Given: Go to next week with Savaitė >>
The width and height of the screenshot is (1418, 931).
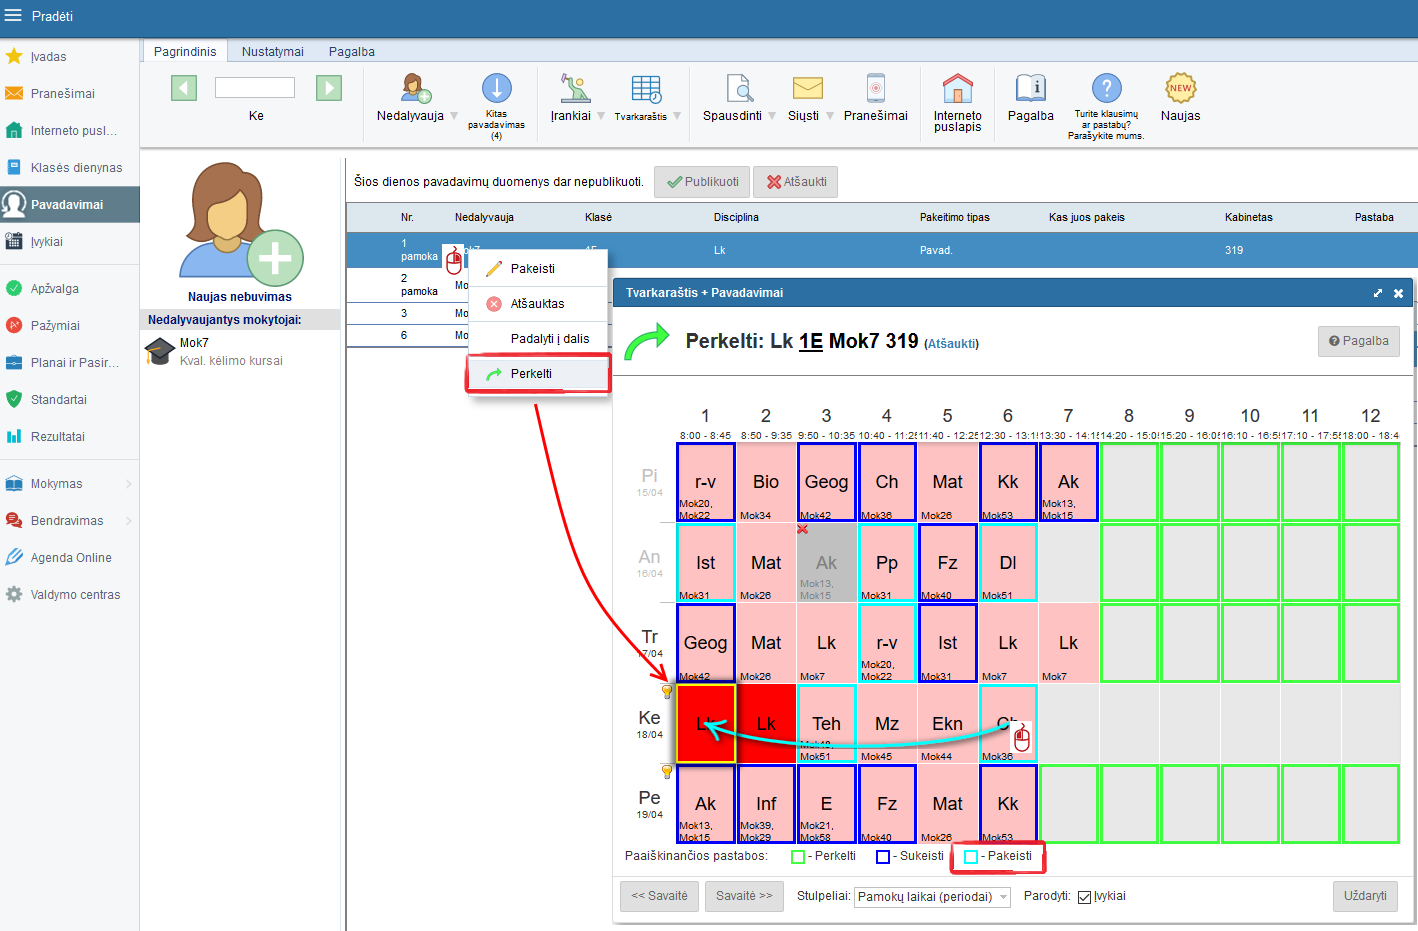Looking at the screenshot, I should tap(744, 896).
